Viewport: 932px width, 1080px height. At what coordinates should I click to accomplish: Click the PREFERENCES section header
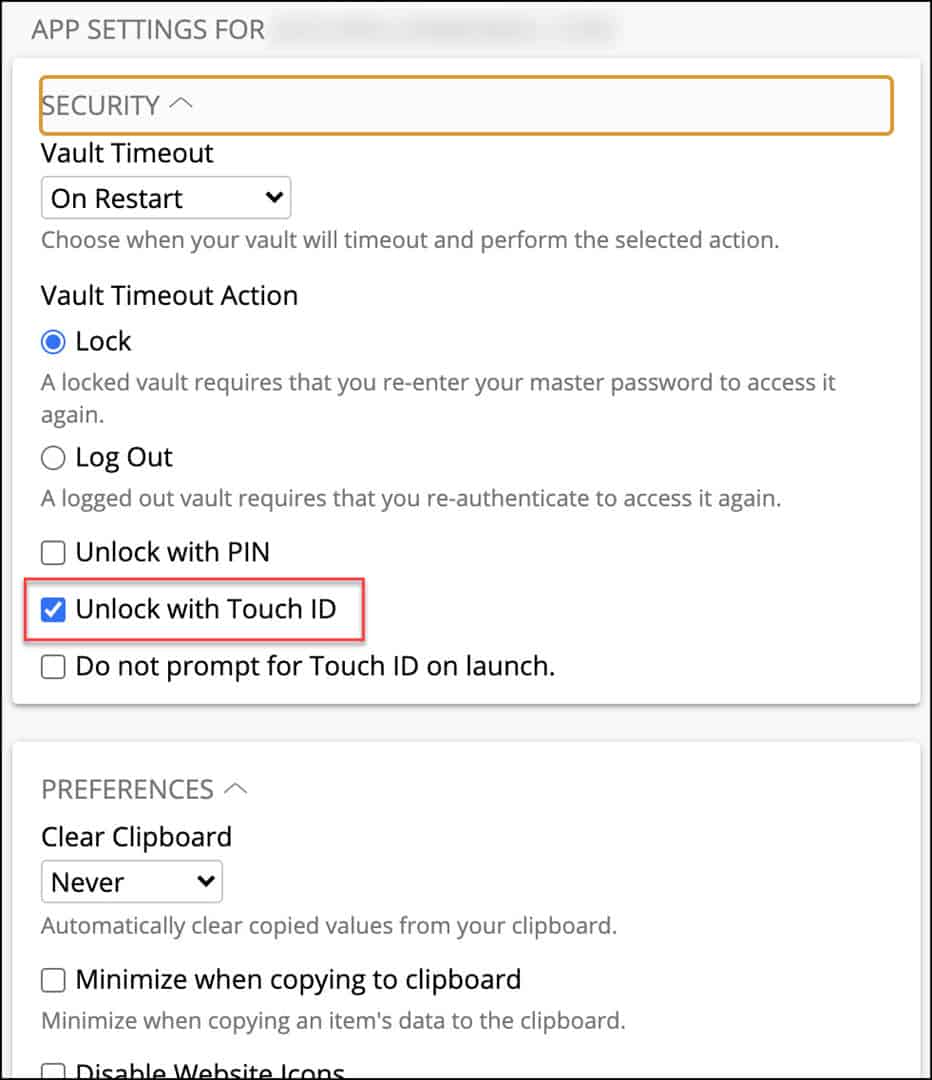click(x=127, y=788)
